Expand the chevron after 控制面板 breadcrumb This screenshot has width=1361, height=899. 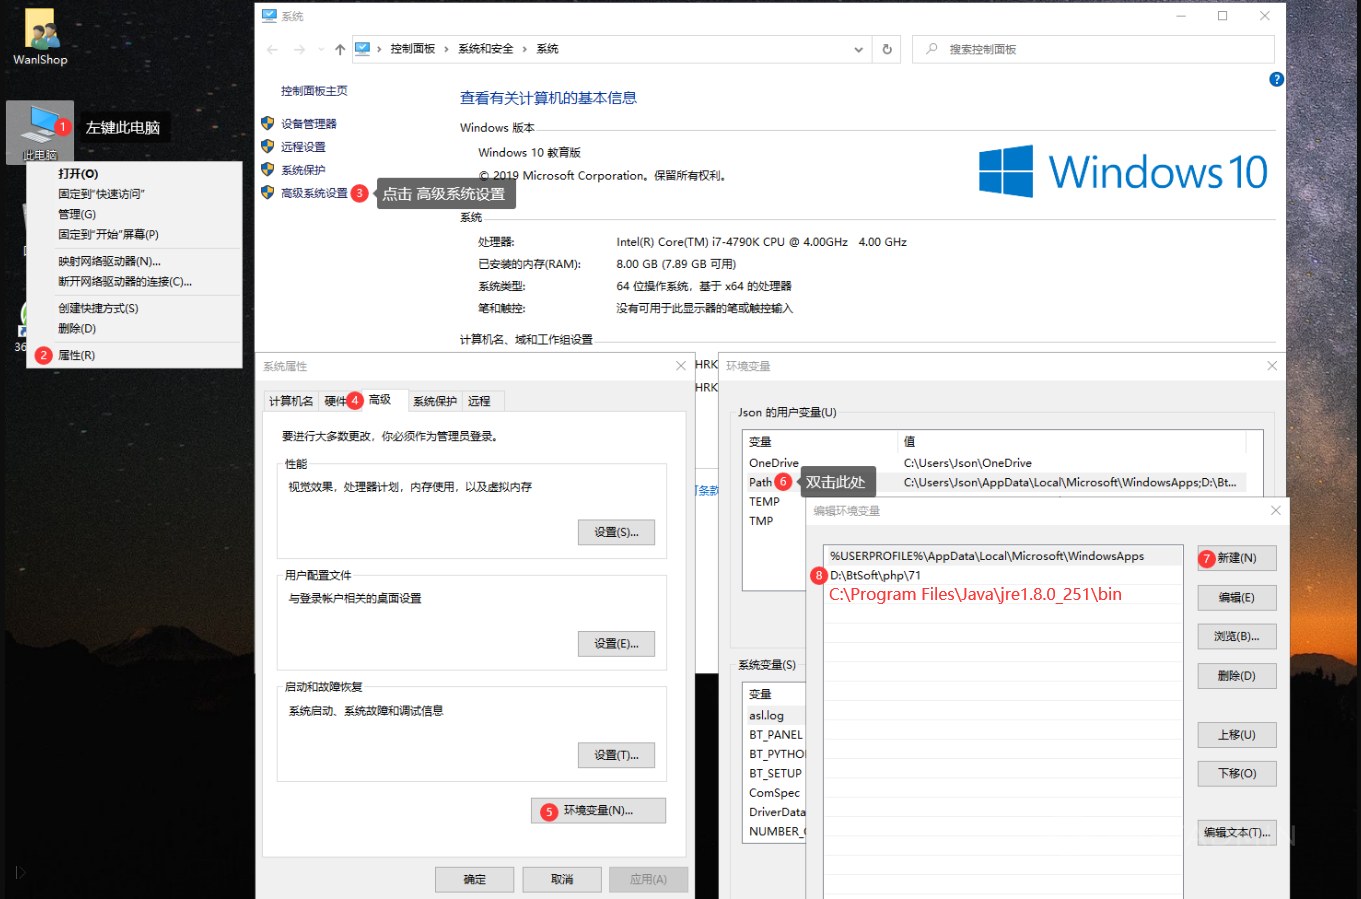[x=447, y=49]
